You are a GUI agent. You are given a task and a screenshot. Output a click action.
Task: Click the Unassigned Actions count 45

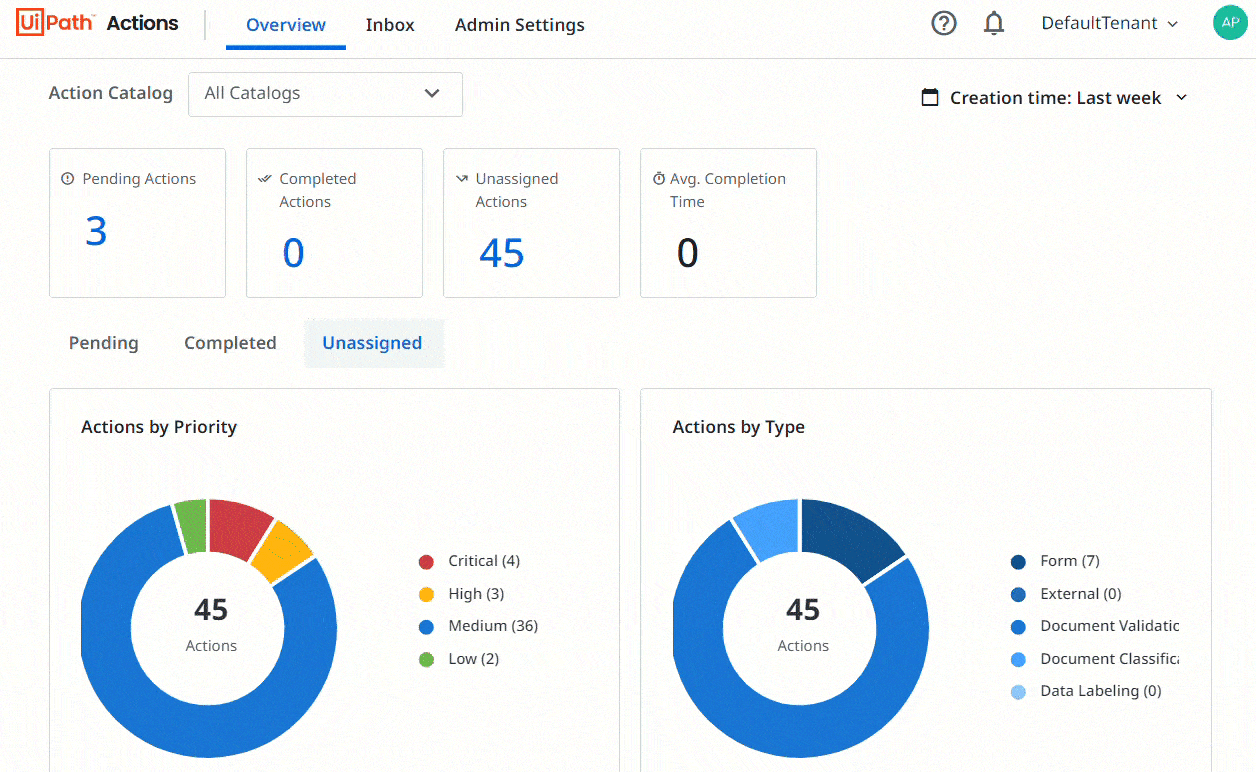501,253
